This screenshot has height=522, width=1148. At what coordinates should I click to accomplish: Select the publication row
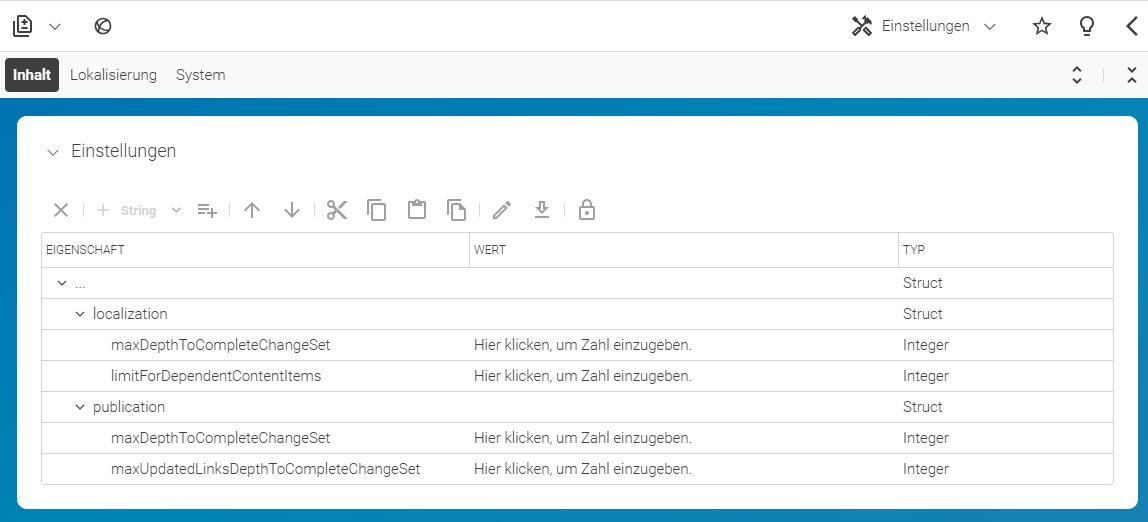pyautogui.click(x=578, y=407)
